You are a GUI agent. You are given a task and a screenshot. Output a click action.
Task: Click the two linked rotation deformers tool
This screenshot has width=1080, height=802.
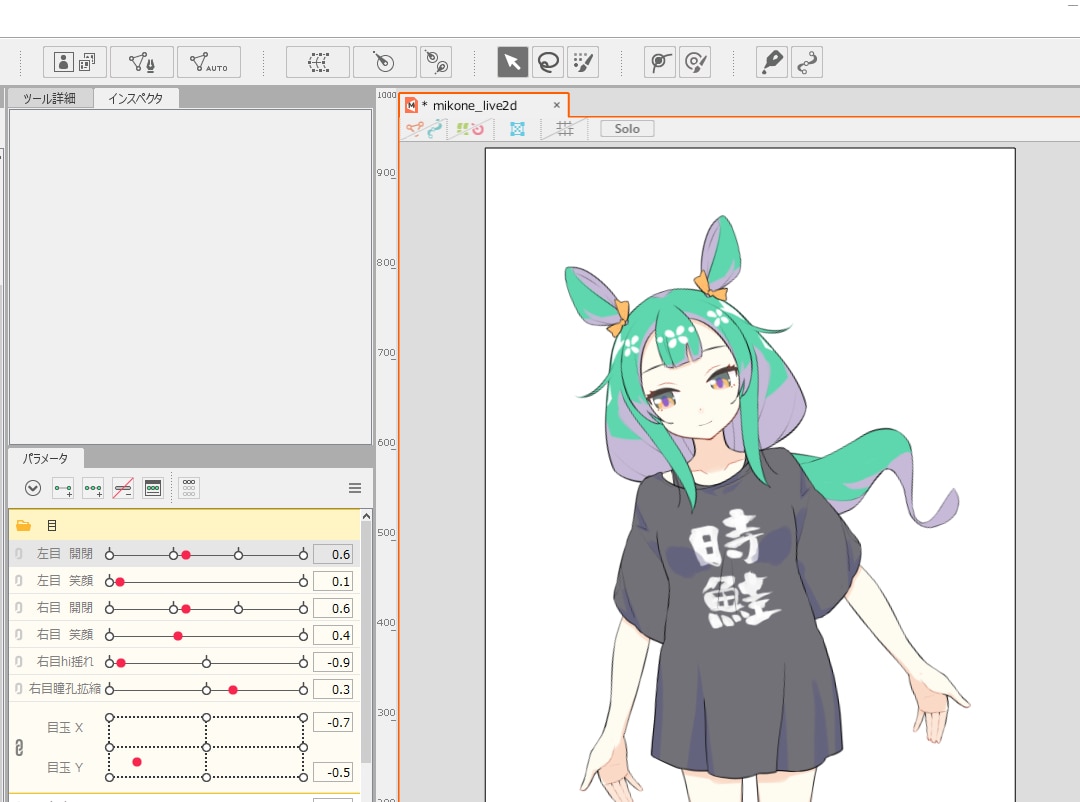(x=436, y=62)
